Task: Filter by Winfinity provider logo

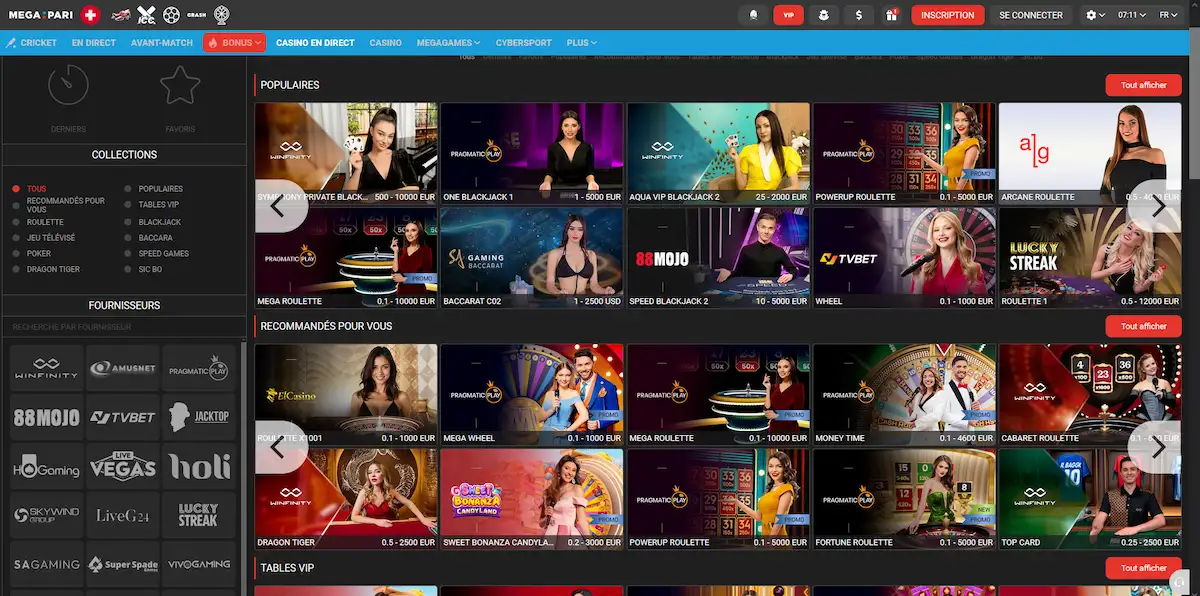Action: pos(47,368)
